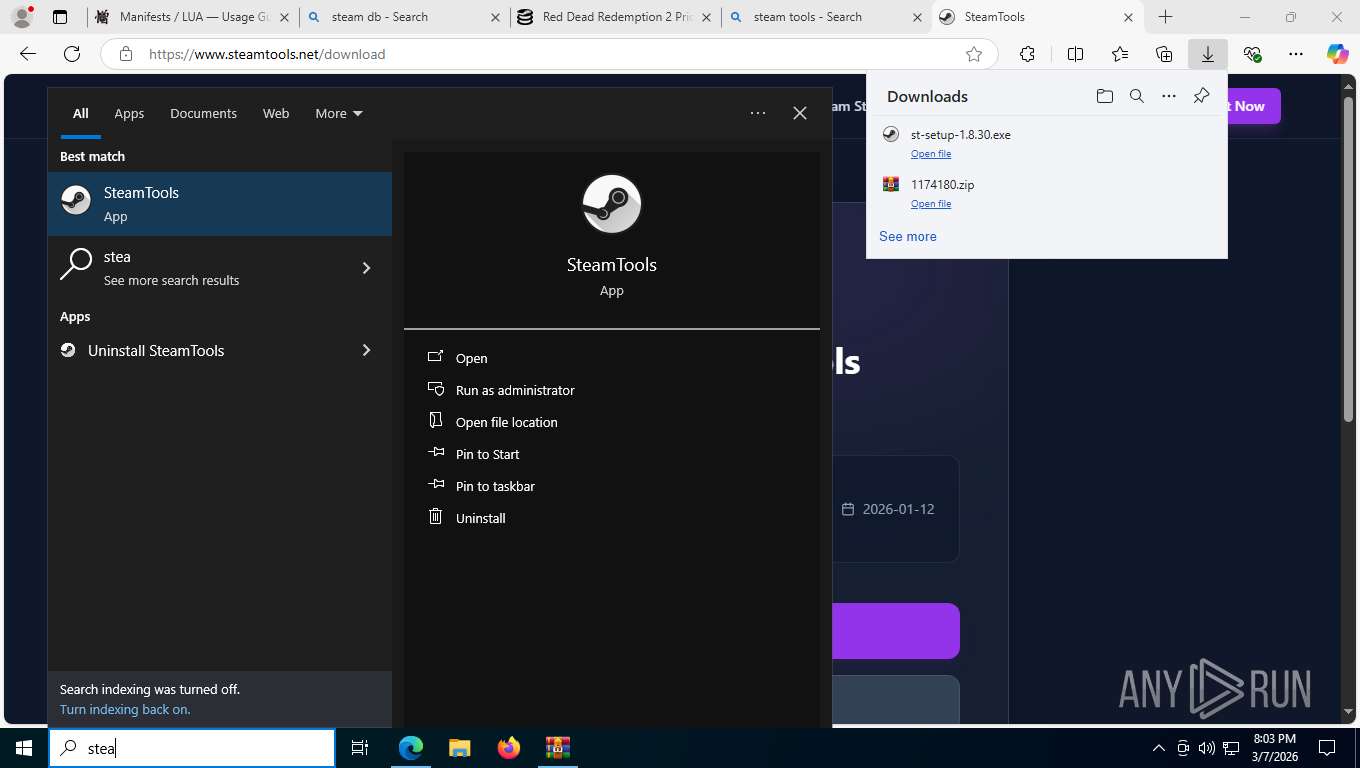The width and height of the screenshot is (1360, 768).
Task: Open the search panel options ellipsis
Action: [x=758, y=113]
